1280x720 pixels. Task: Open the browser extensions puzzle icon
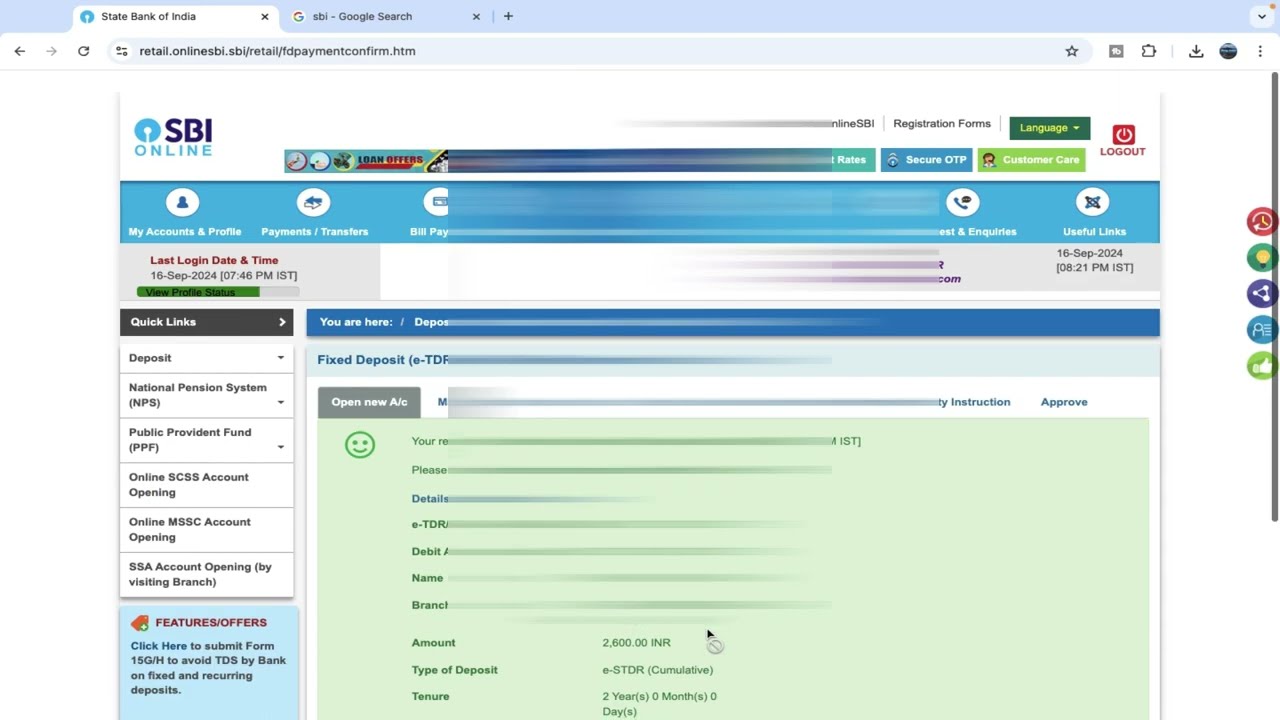tap(1149, 51)
